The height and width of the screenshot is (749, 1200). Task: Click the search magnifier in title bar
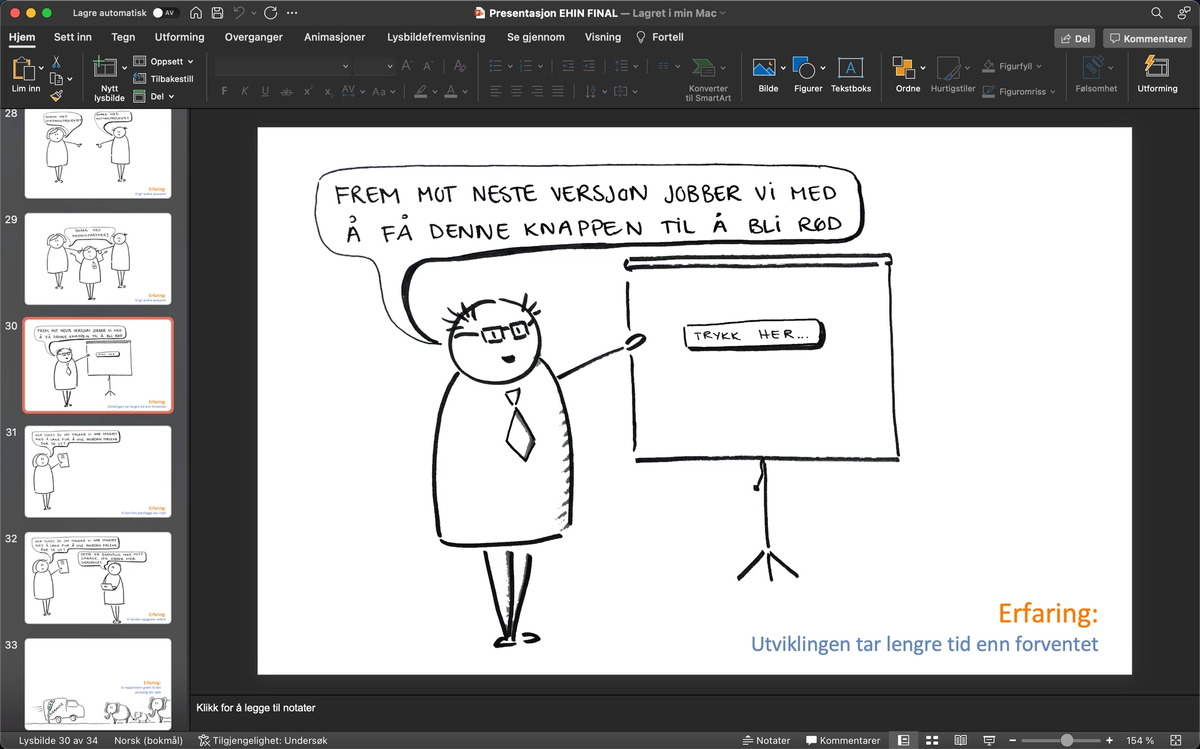(1157, 13)
